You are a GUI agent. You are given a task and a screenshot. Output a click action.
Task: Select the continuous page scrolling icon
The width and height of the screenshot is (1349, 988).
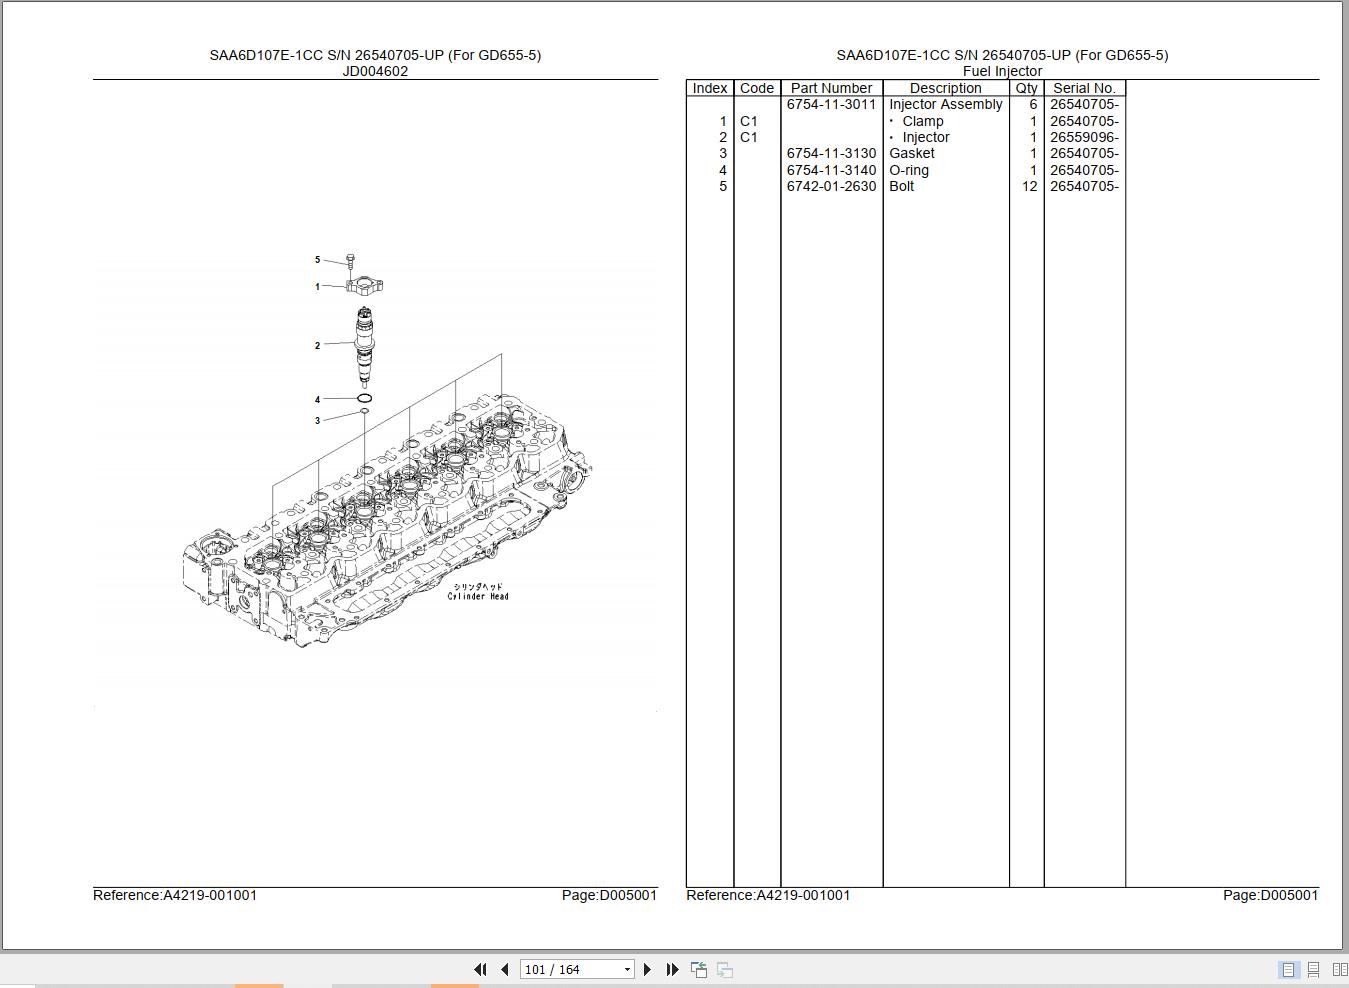click(x=1313, y=969)
